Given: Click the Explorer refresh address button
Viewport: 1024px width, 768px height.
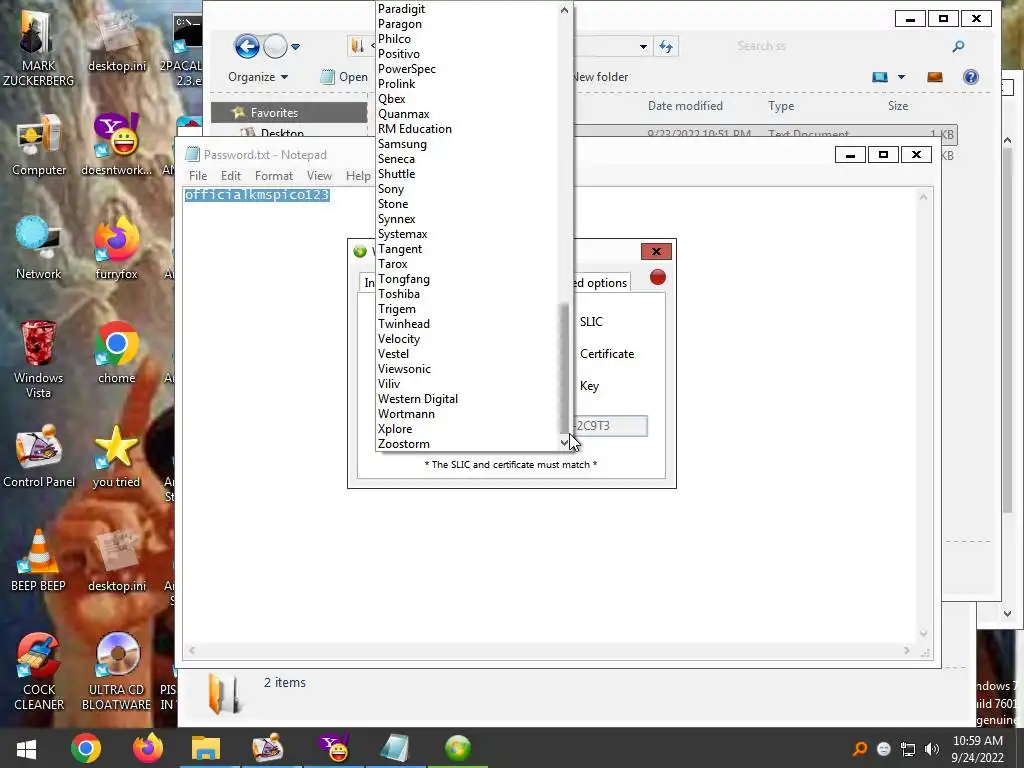Looking at the screenshot, I should (x=666, y=46).
